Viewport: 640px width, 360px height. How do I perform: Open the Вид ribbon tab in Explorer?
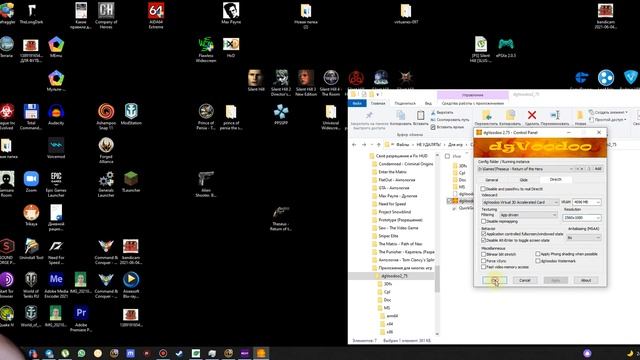(x=428, y=103)
